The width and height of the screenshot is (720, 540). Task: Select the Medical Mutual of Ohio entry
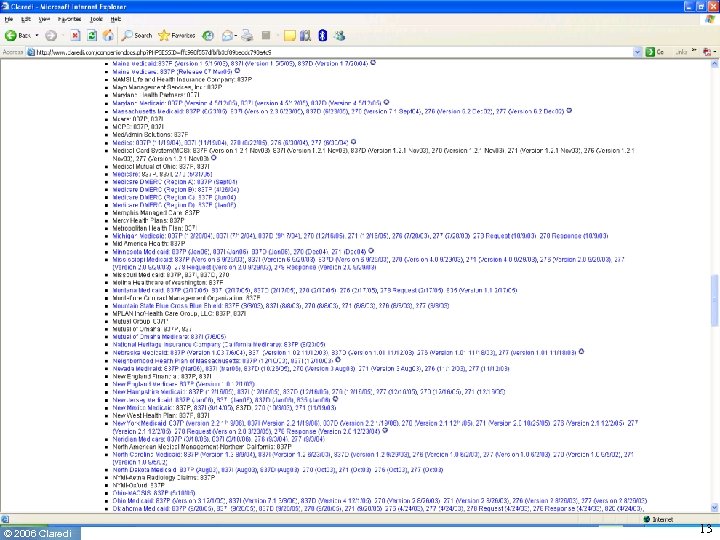pos(161,166)
